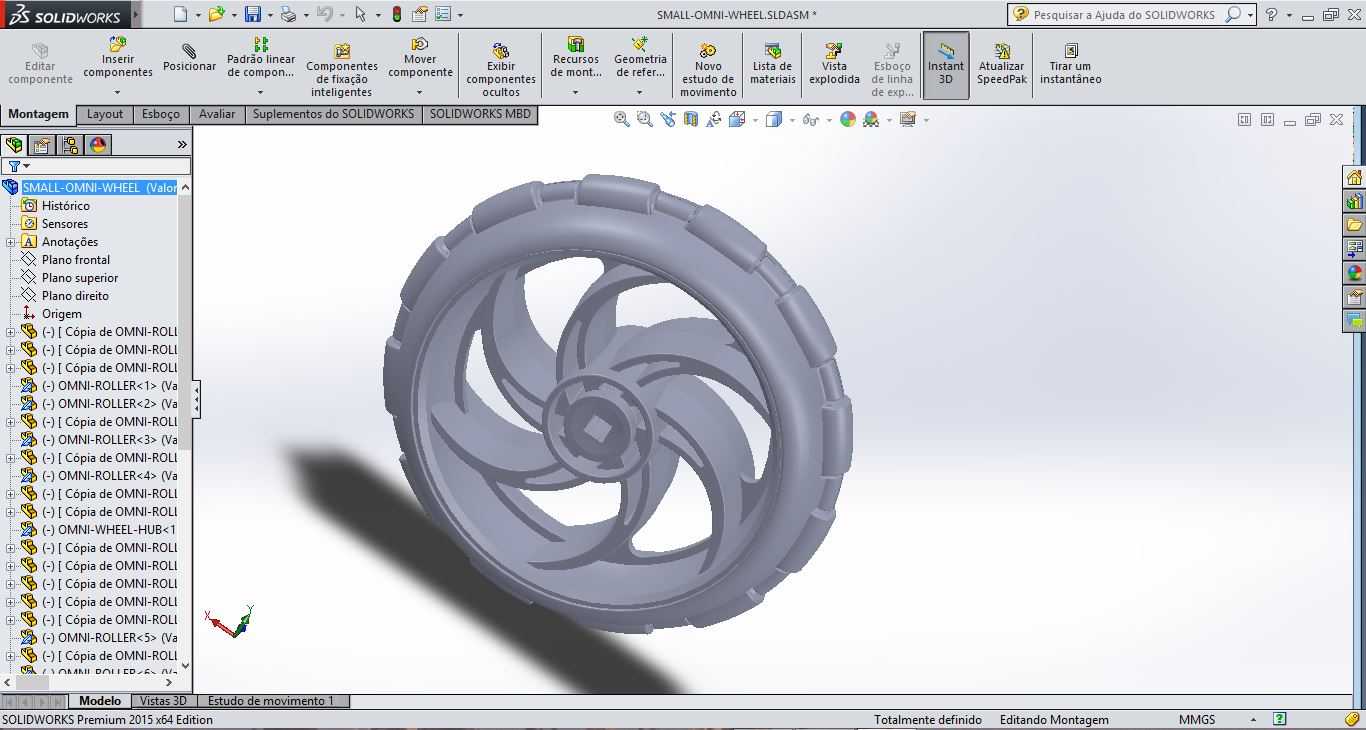Select the Histórico tree item
This screenshot has height=730, width=1366.
pos(66,206)
